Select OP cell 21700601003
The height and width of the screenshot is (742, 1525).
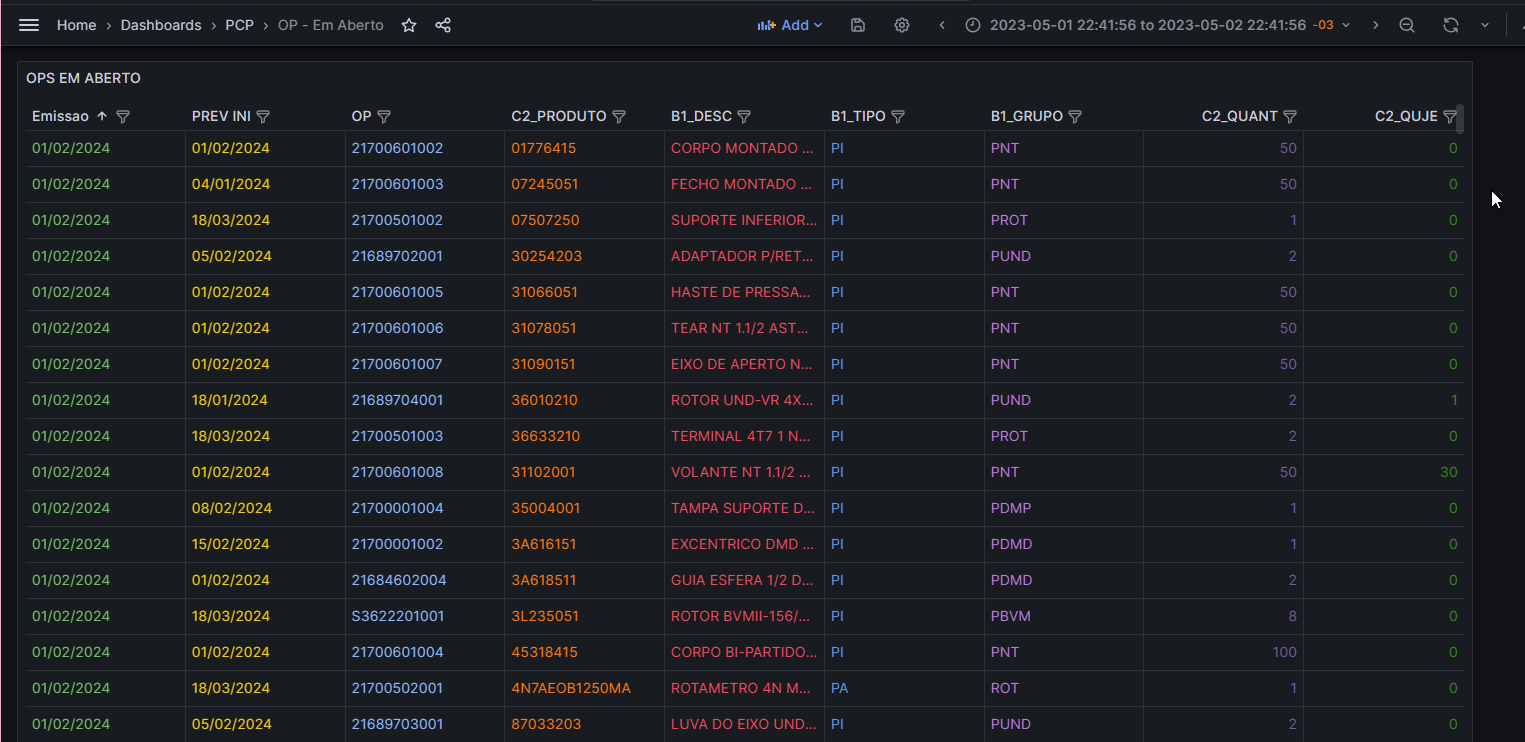pyautogui.click(x=397, y=184)
